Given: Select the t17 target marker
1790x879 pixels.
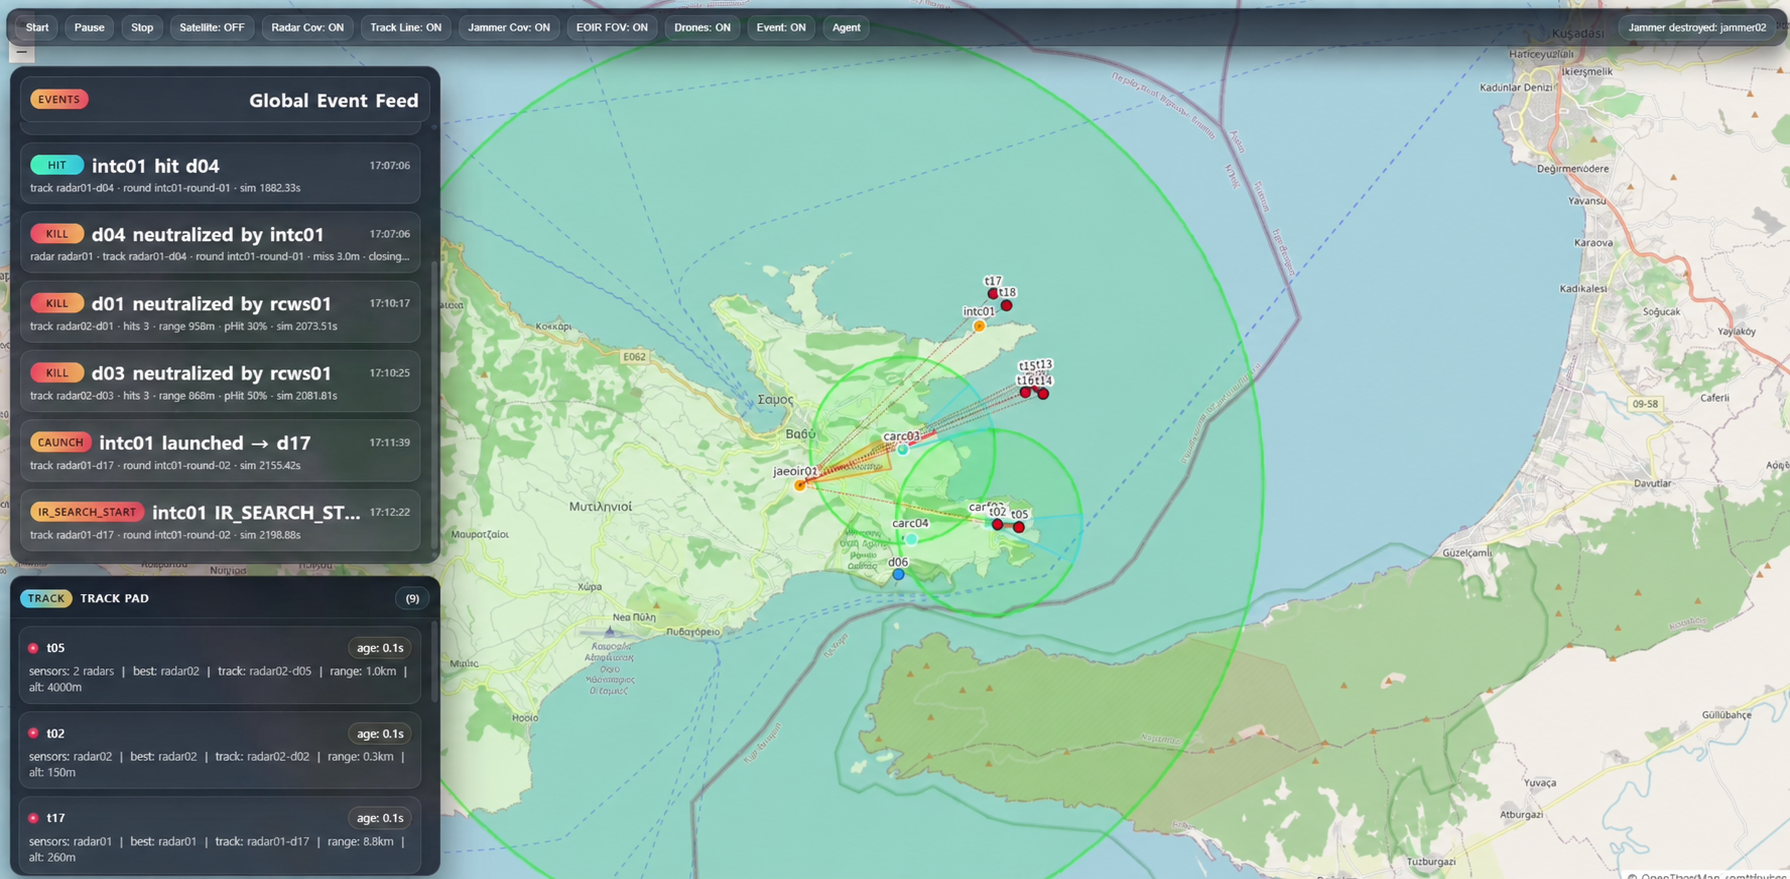Looking at the screenshot, I should coord(993,294).
